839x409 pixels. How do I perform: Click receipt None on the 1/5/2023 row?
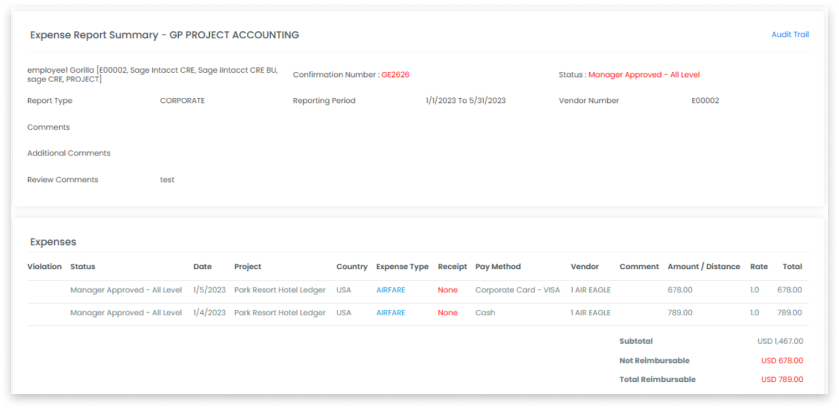click(447, 290)
